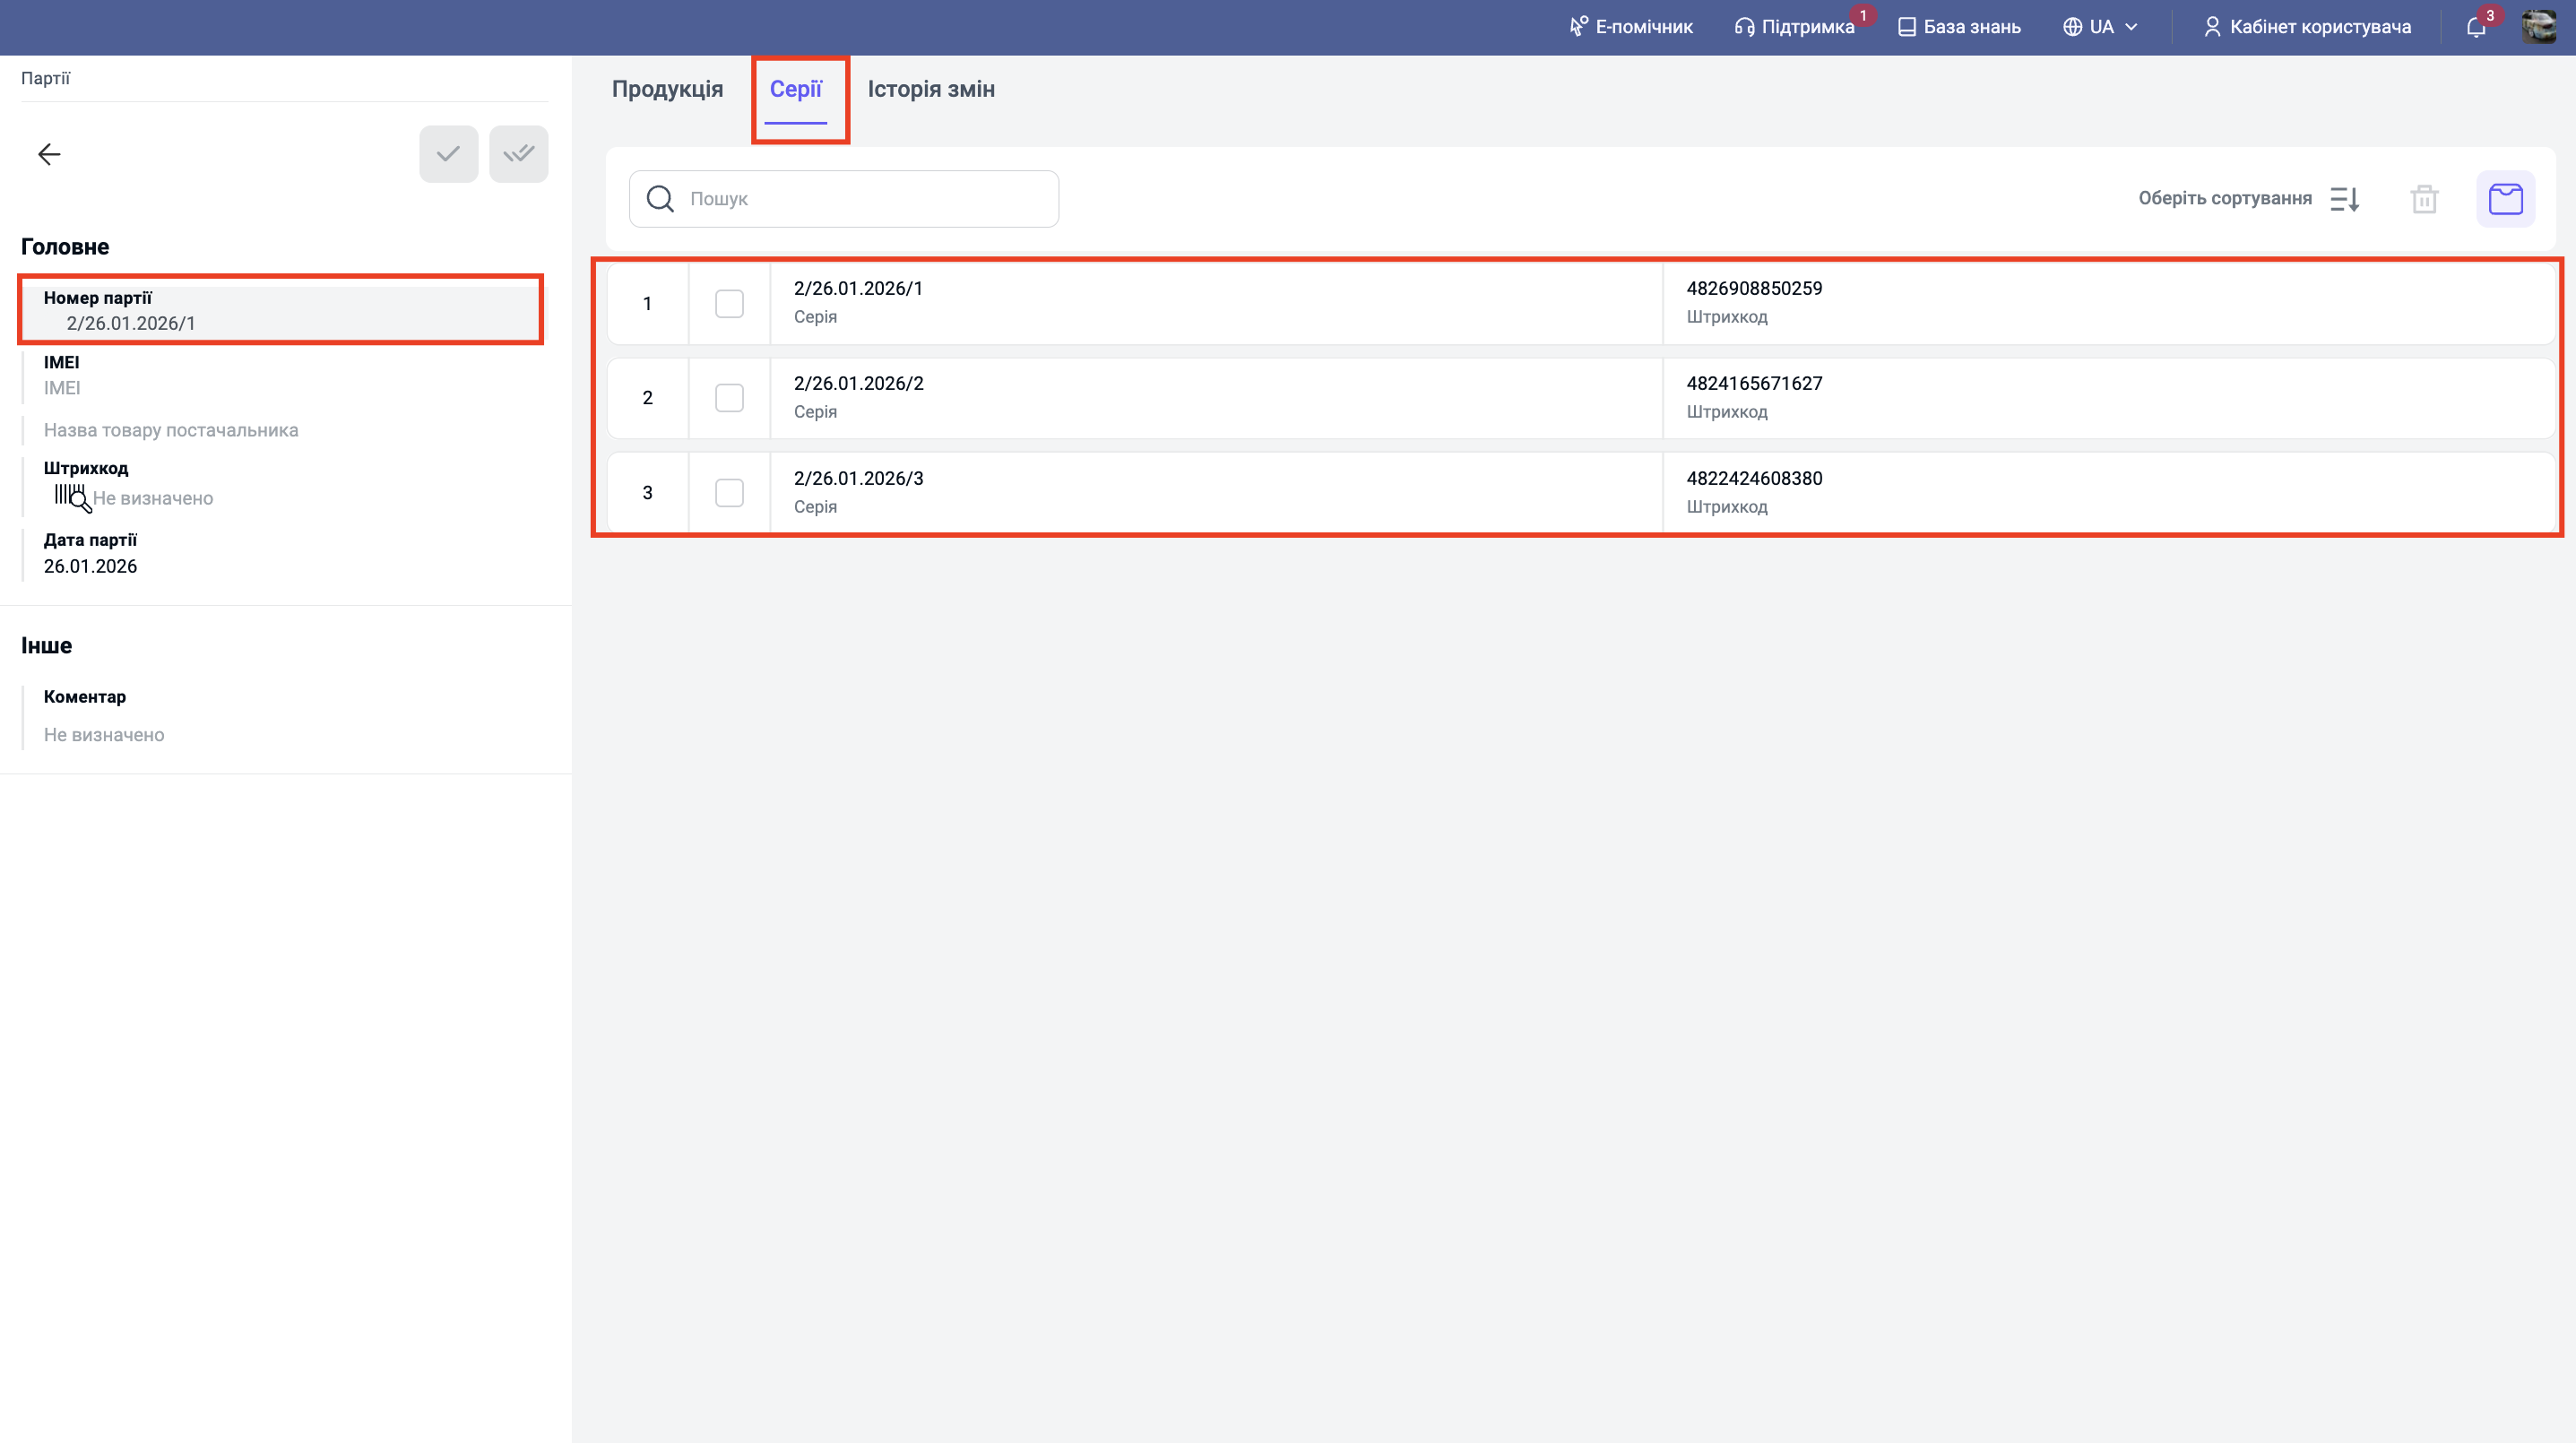Check the box for series 2/26.01.2026/1
2576x1443 pixels.
coord(729,303)
